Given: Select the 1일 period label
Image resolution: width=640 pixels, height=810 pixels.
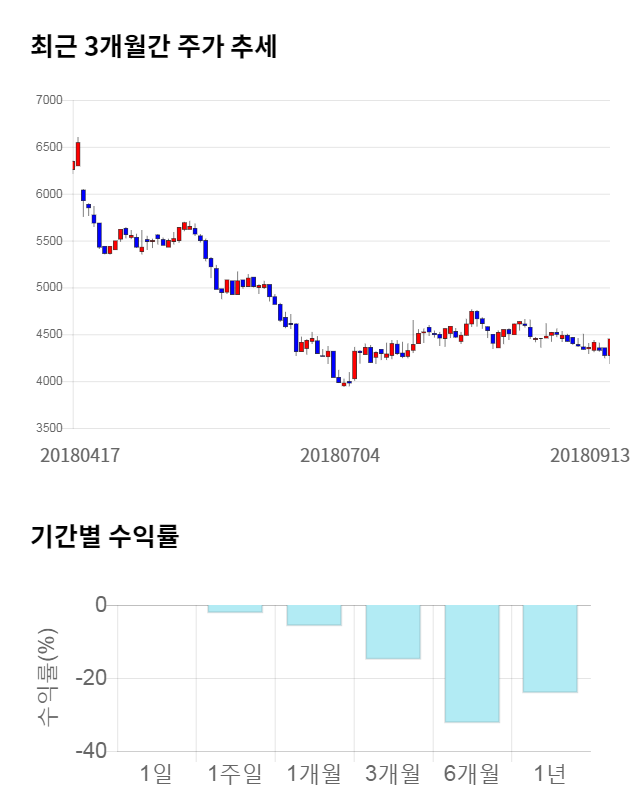Looking at the screenshot, I should (156, 773).
